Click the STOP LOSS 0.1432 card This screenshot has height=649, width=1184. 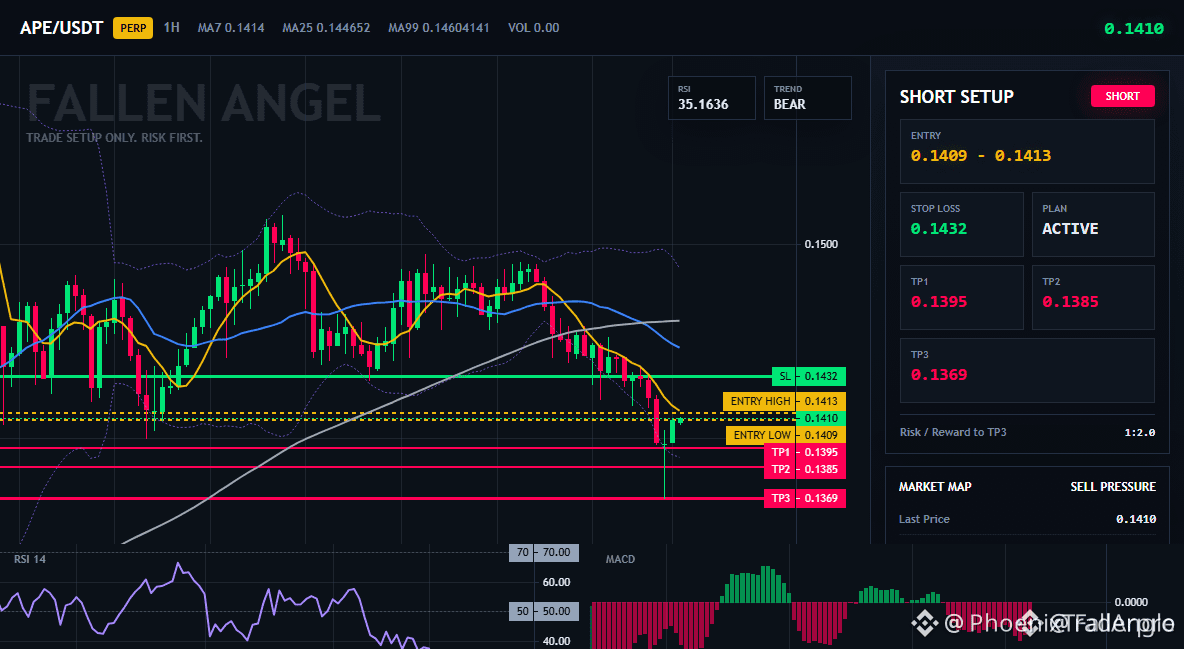click(961, 224)
